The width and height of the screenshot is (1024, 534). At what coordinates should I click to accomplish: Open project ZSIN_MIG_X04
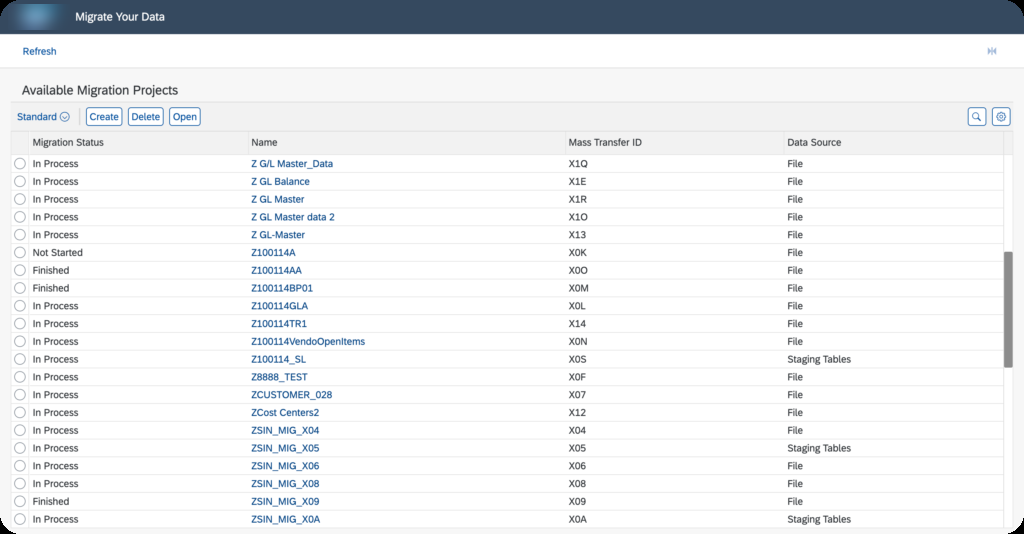click(x=285, y=430)
